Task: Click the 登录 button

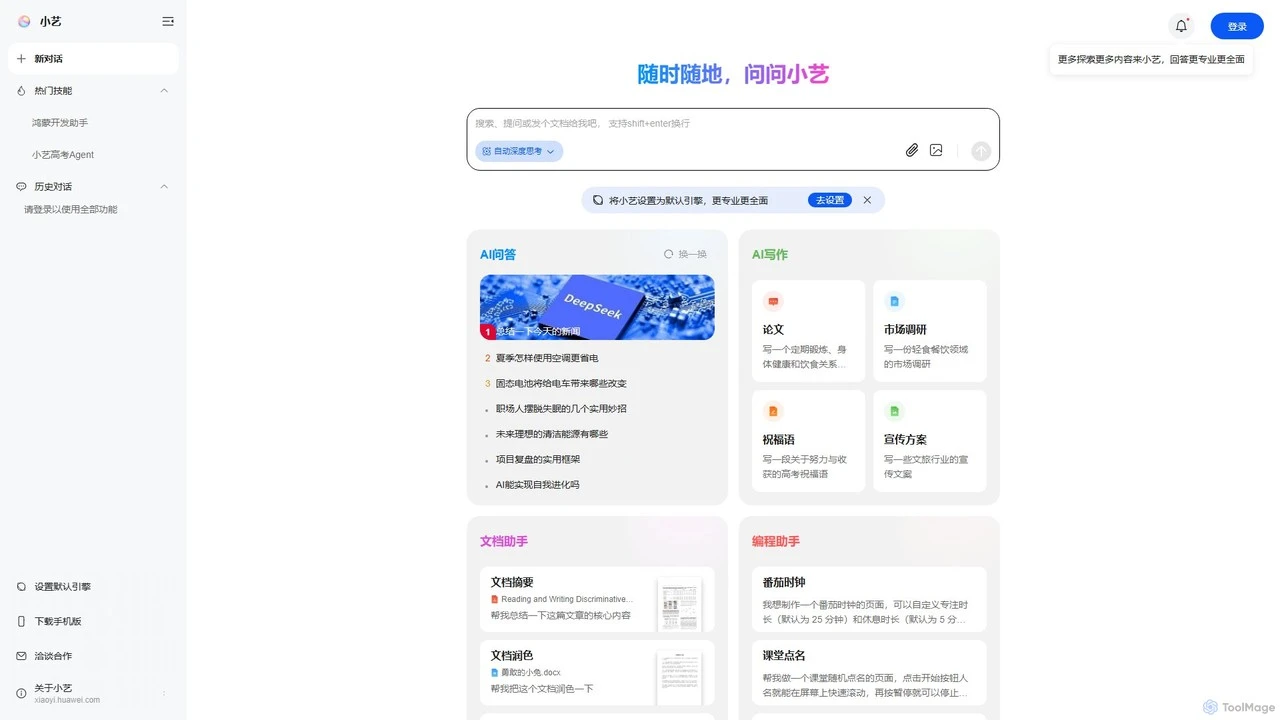Action: (x=1237, y=26)
